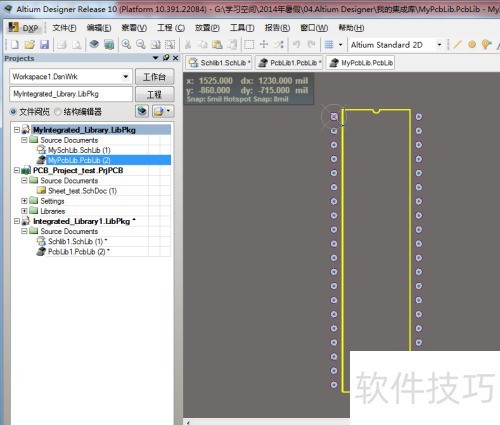Viewport: 500px width, 425px height.
Task: Switch to PcbLib1.PcbLib document tab
Action: tap(289, 63)
